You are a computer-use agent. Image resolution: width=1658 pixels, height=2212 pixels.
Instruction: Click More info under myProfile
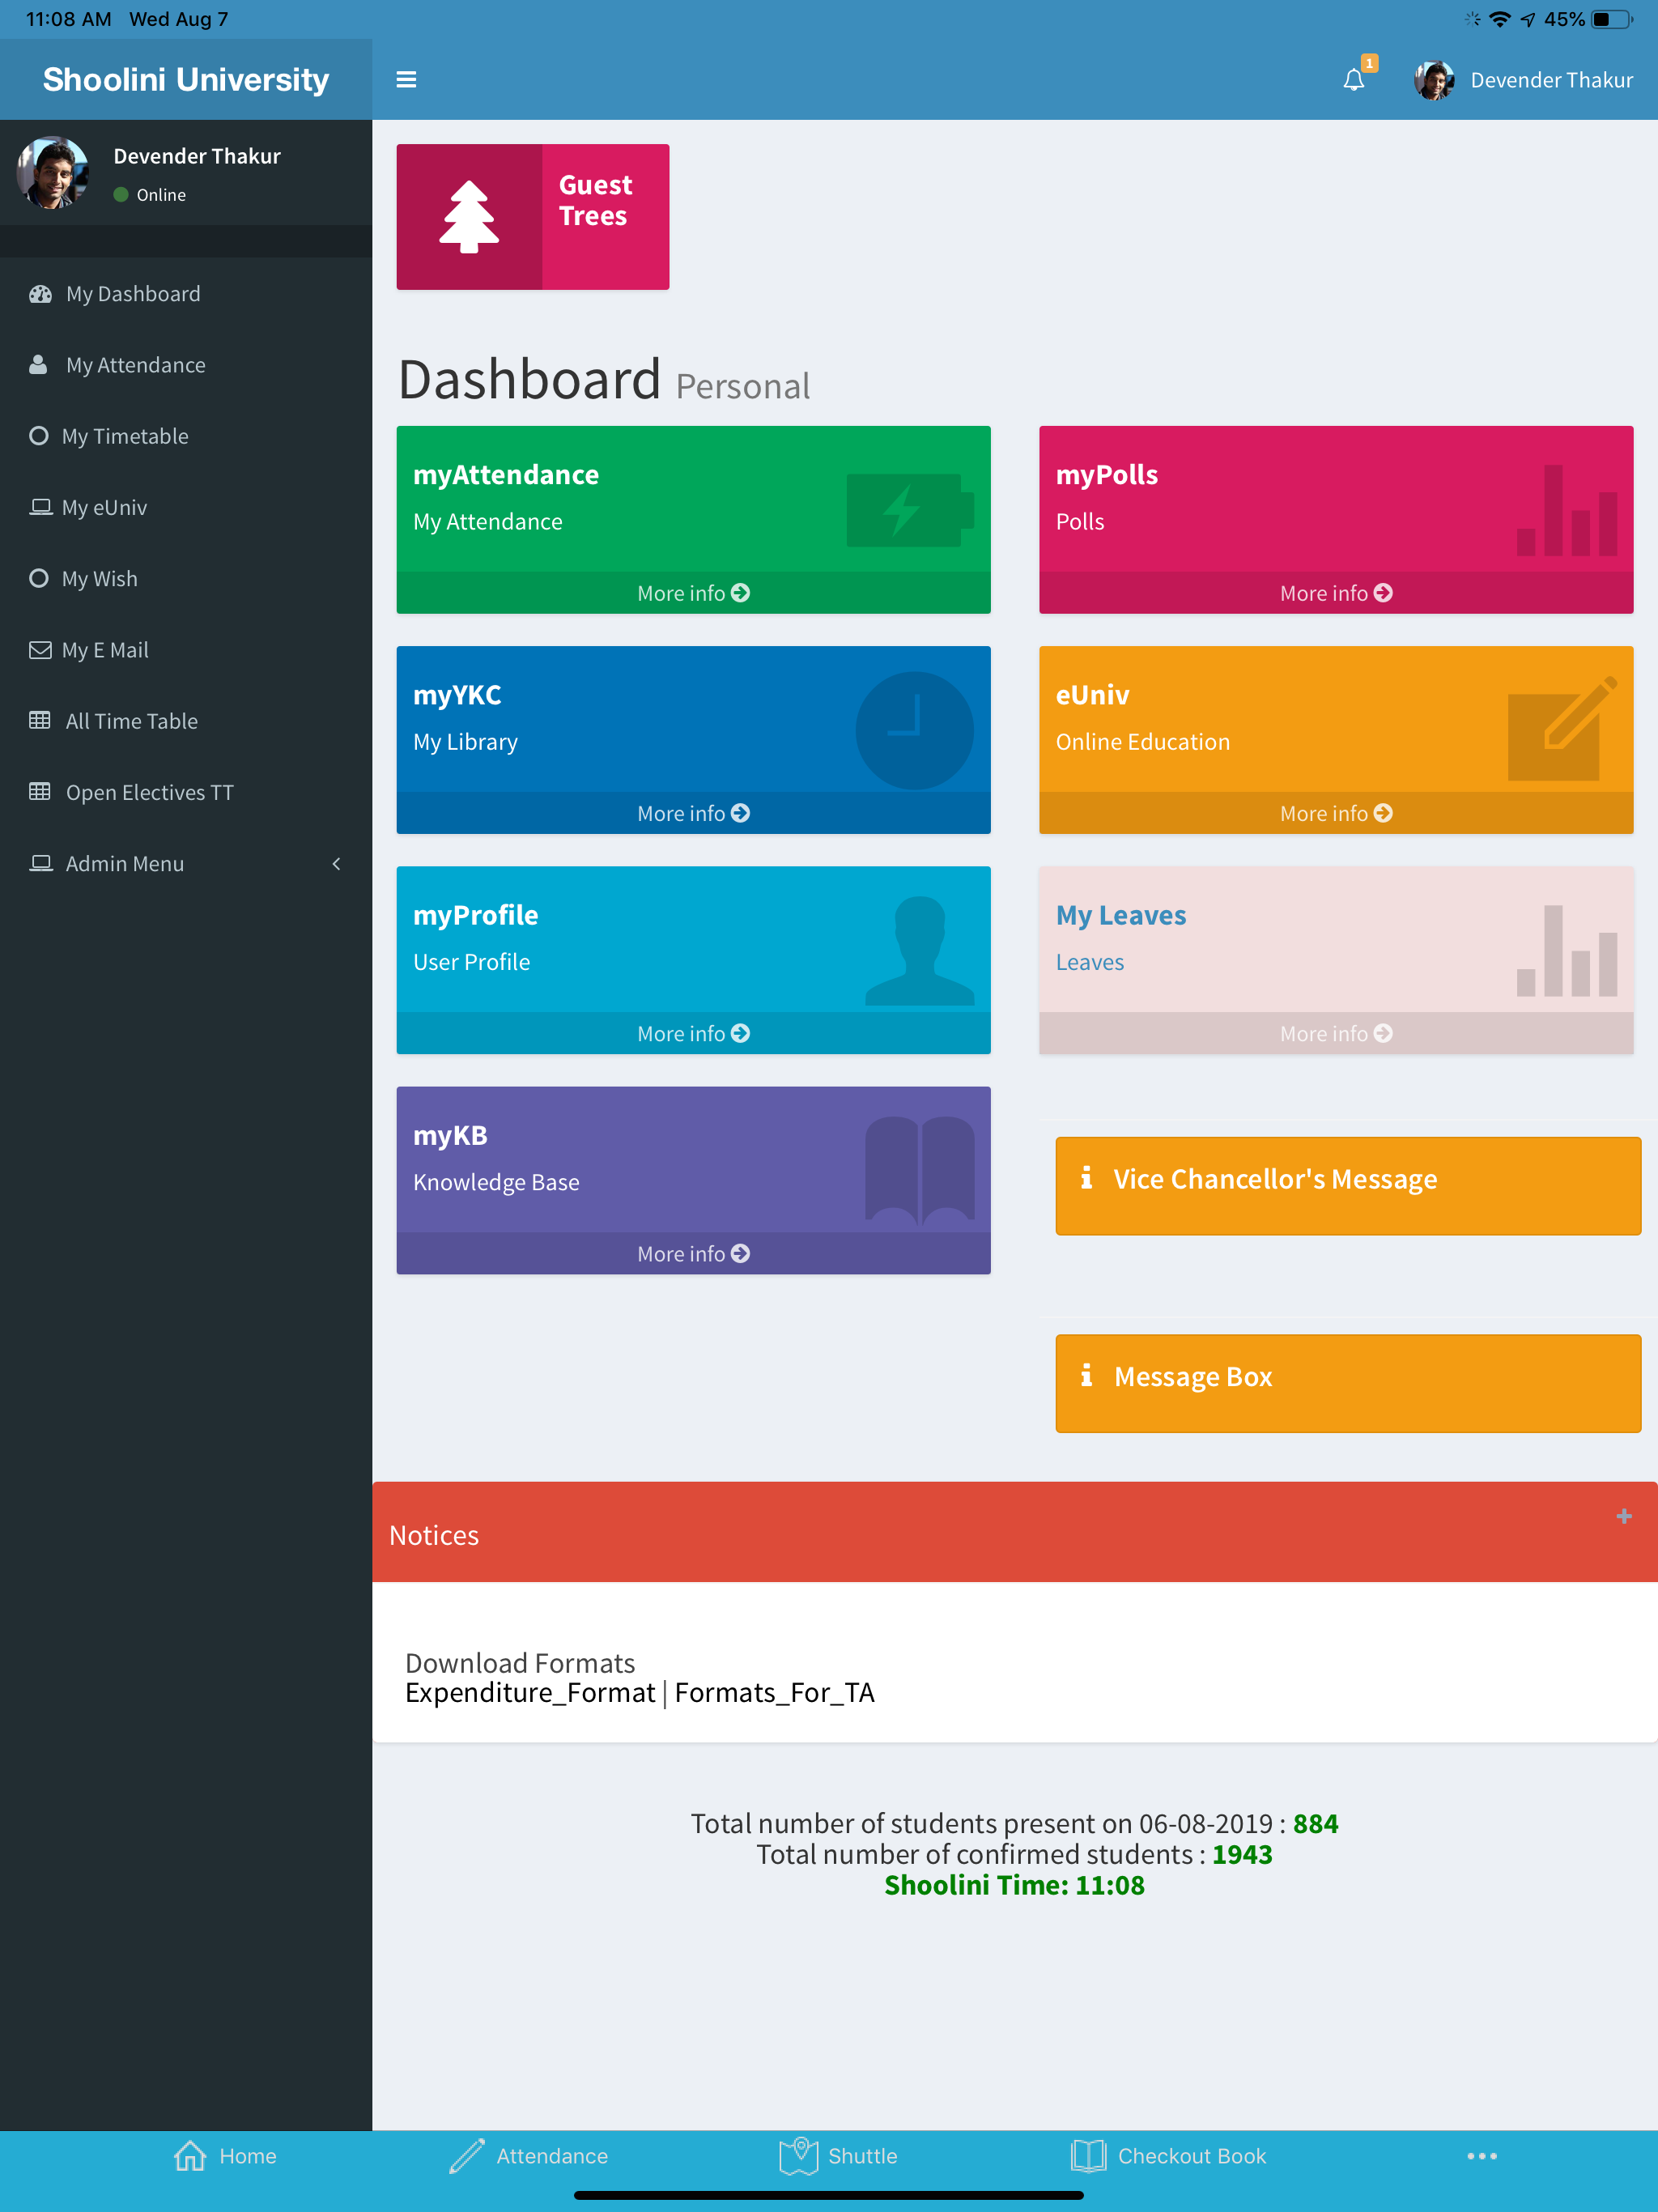click(x=693, y=1033)
